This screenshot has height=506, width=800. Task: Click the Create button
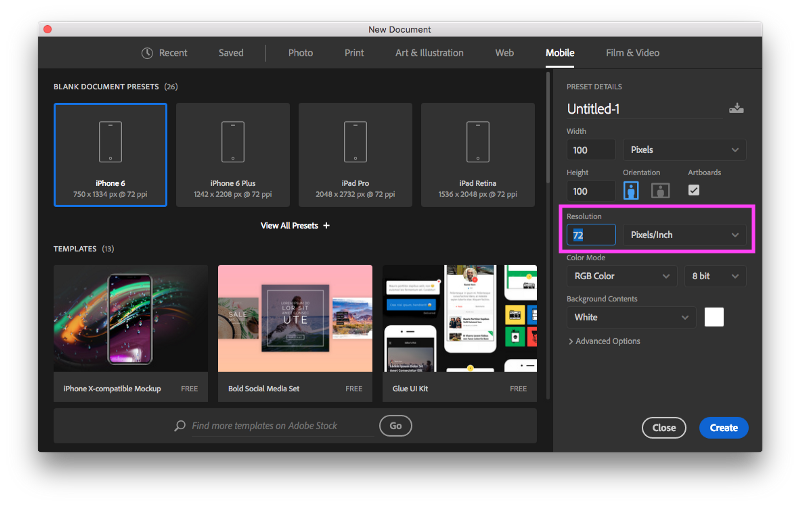tap(723, 428)
